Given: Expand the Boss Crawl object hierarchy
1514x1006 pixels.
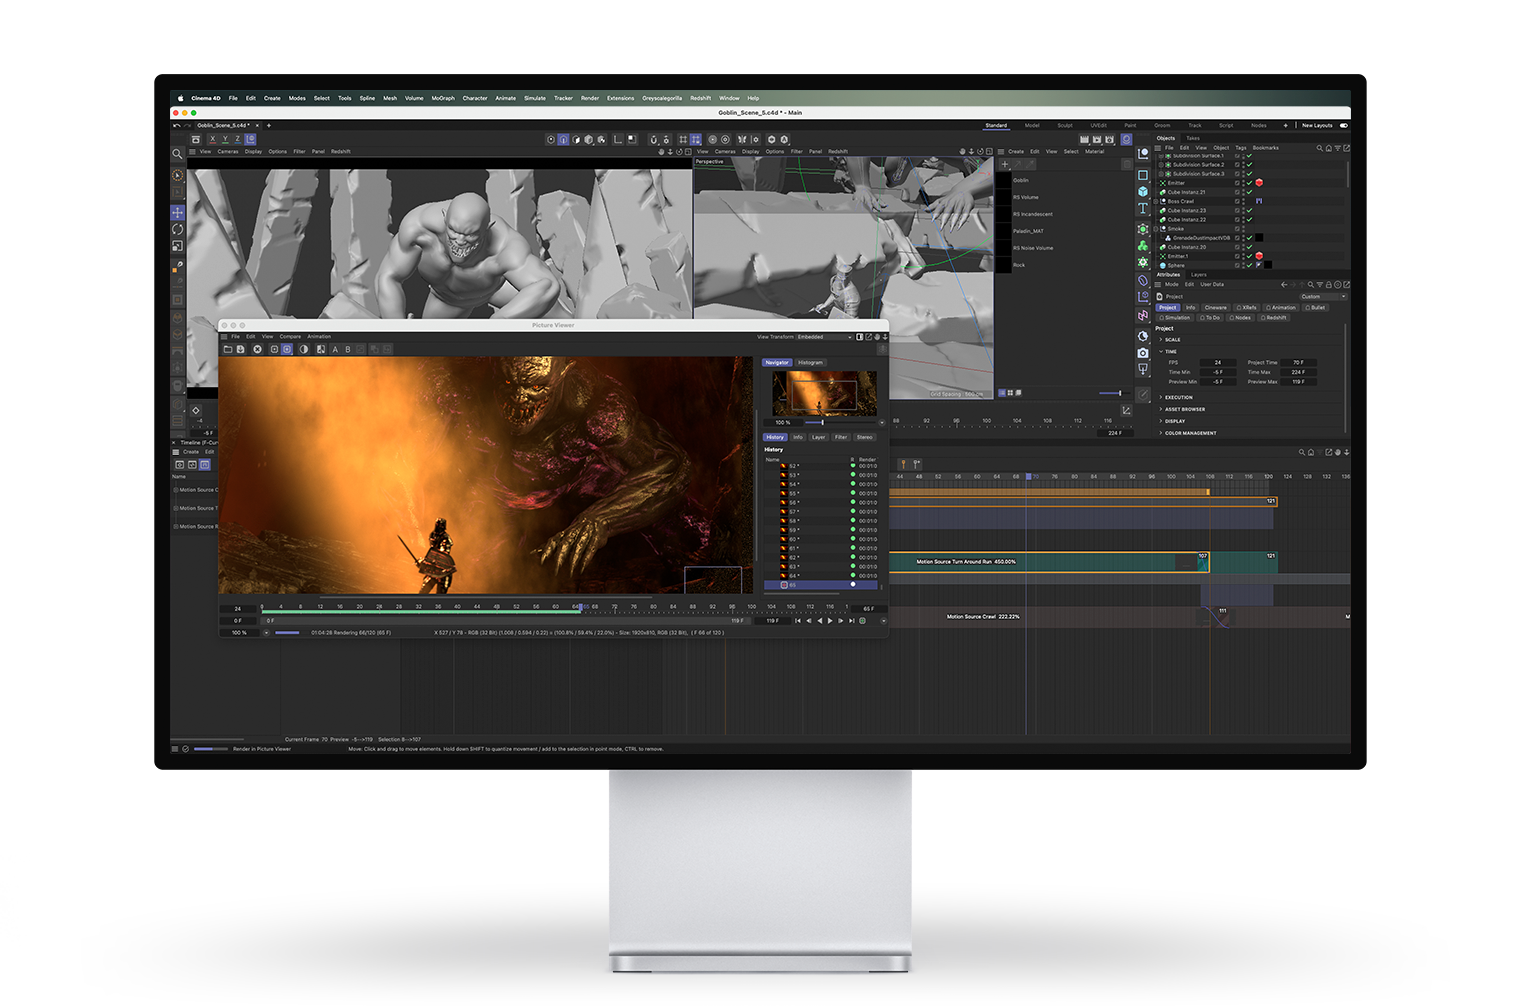Looking at the screenshot, I should [1158, 202].
